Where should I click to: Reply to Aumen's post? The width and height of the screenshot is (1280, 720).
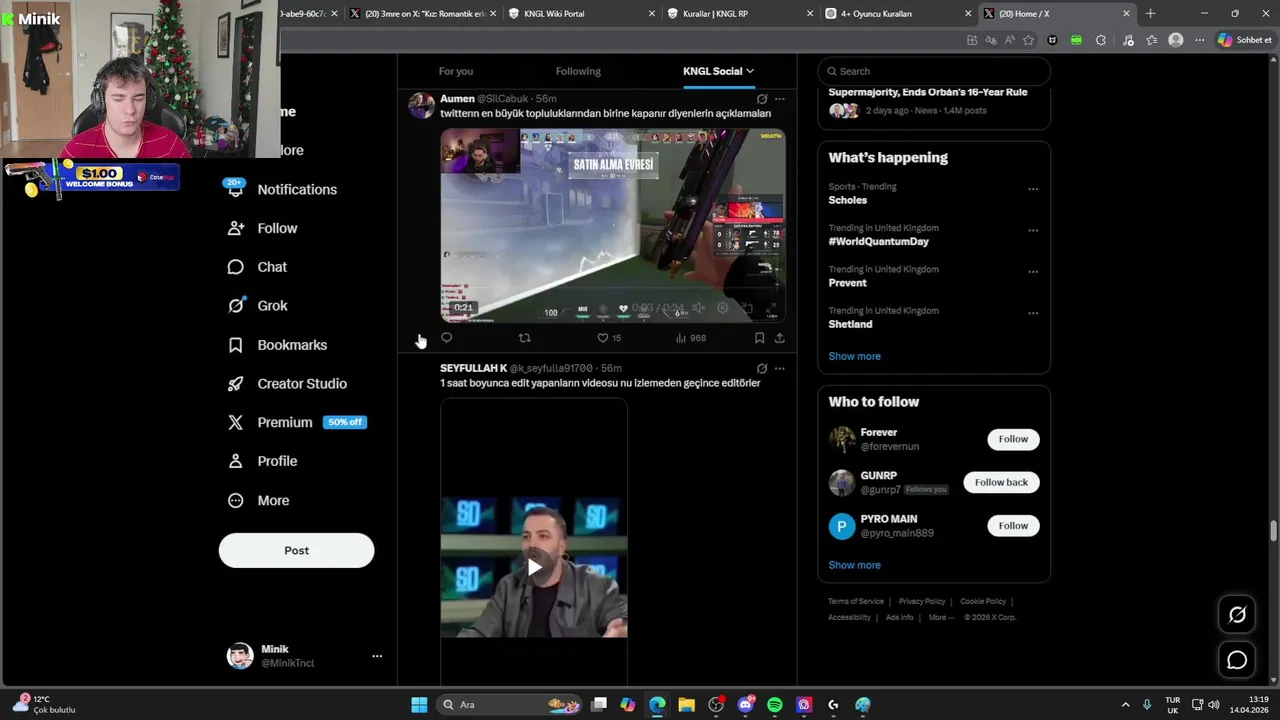coord(447,338)
